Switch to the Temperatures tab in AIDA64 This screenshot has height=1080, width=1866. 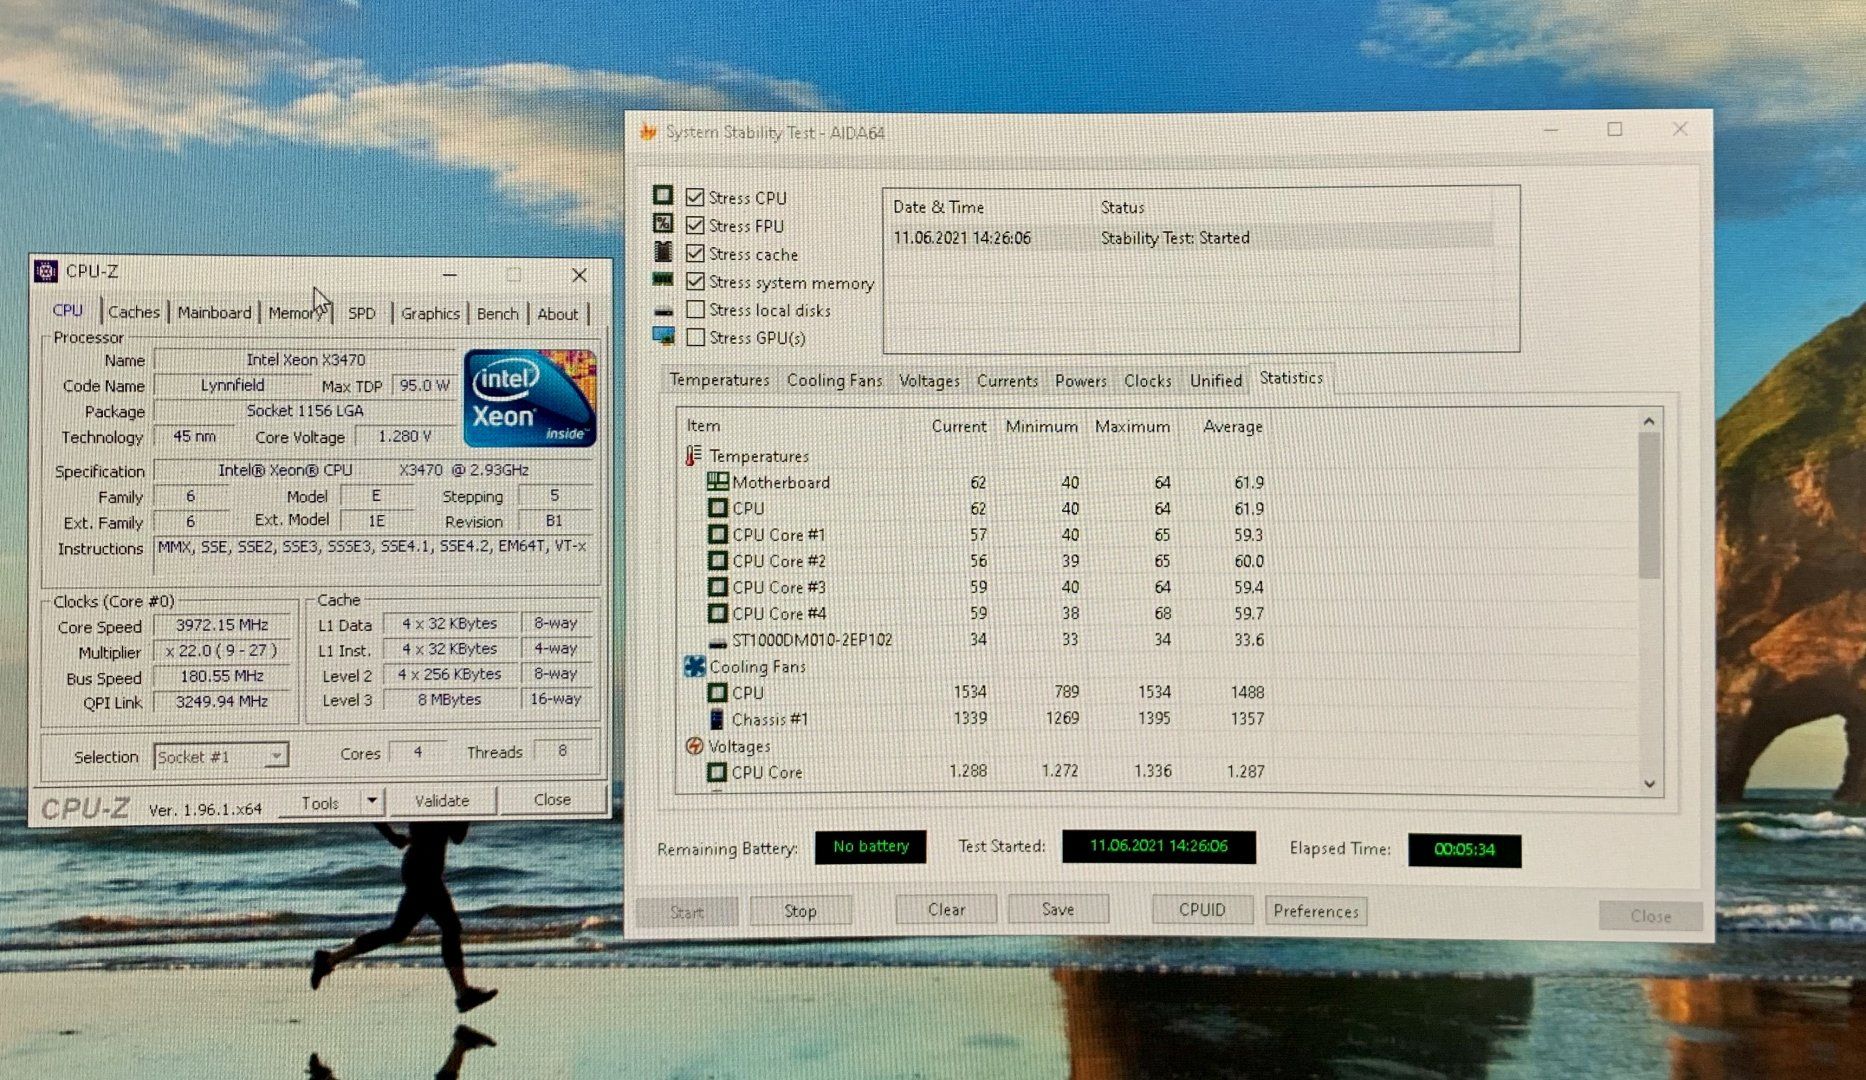coord(719,380)
